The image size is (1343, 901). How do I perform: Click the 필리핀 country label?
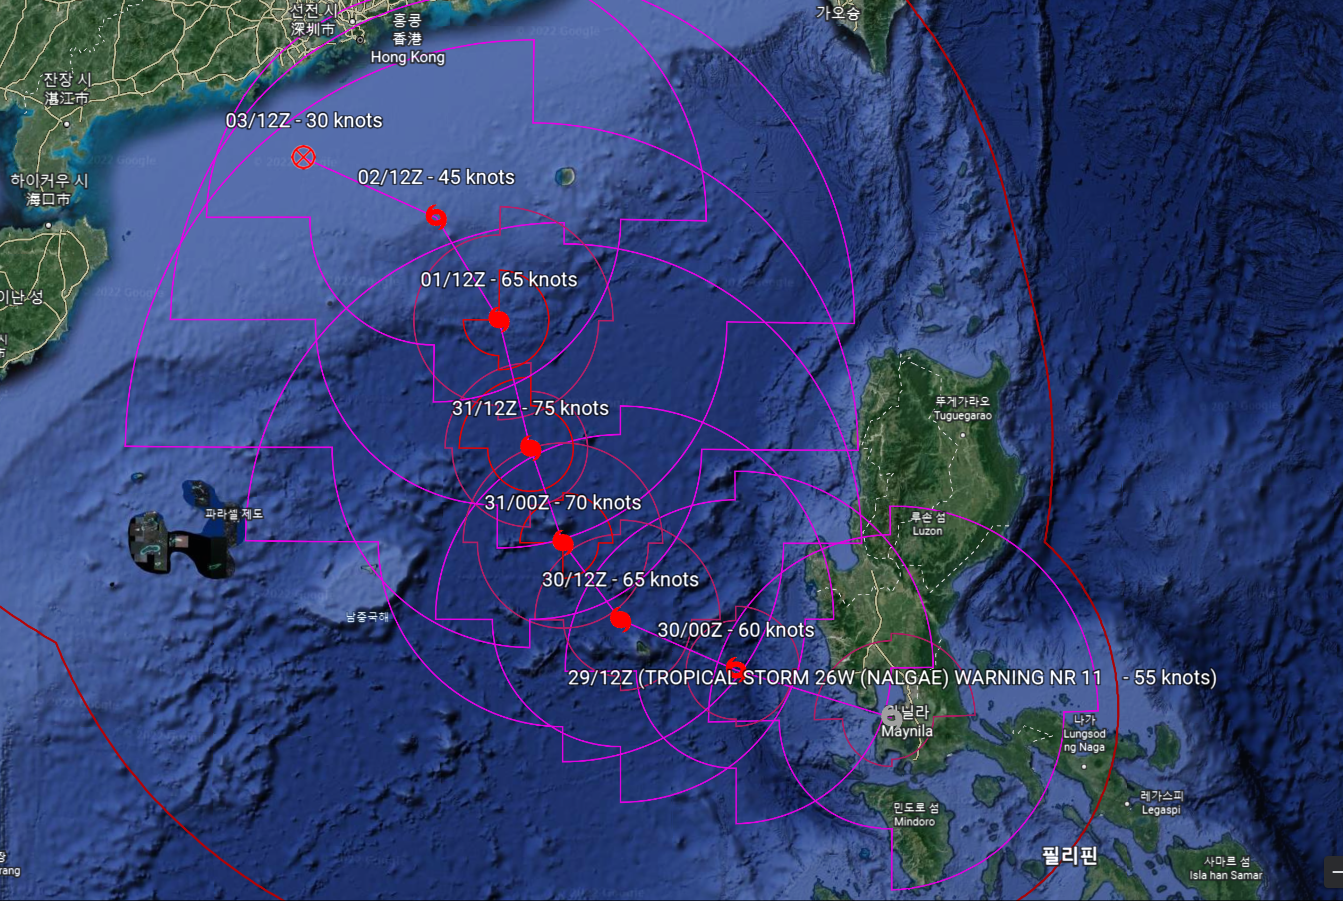(x=1070, y=857)
